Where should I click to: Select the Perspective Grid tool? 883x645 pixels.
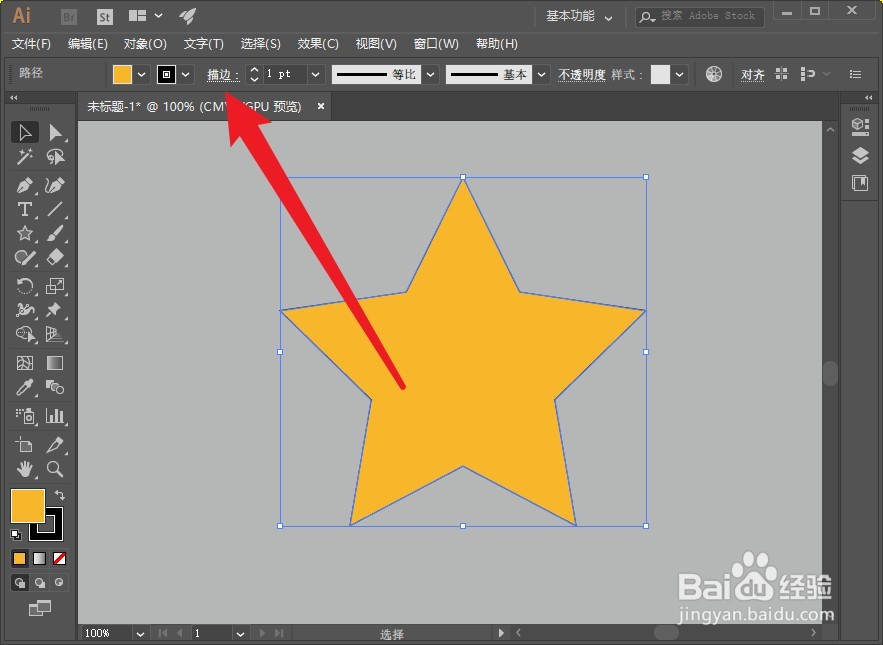pos(55,334)
